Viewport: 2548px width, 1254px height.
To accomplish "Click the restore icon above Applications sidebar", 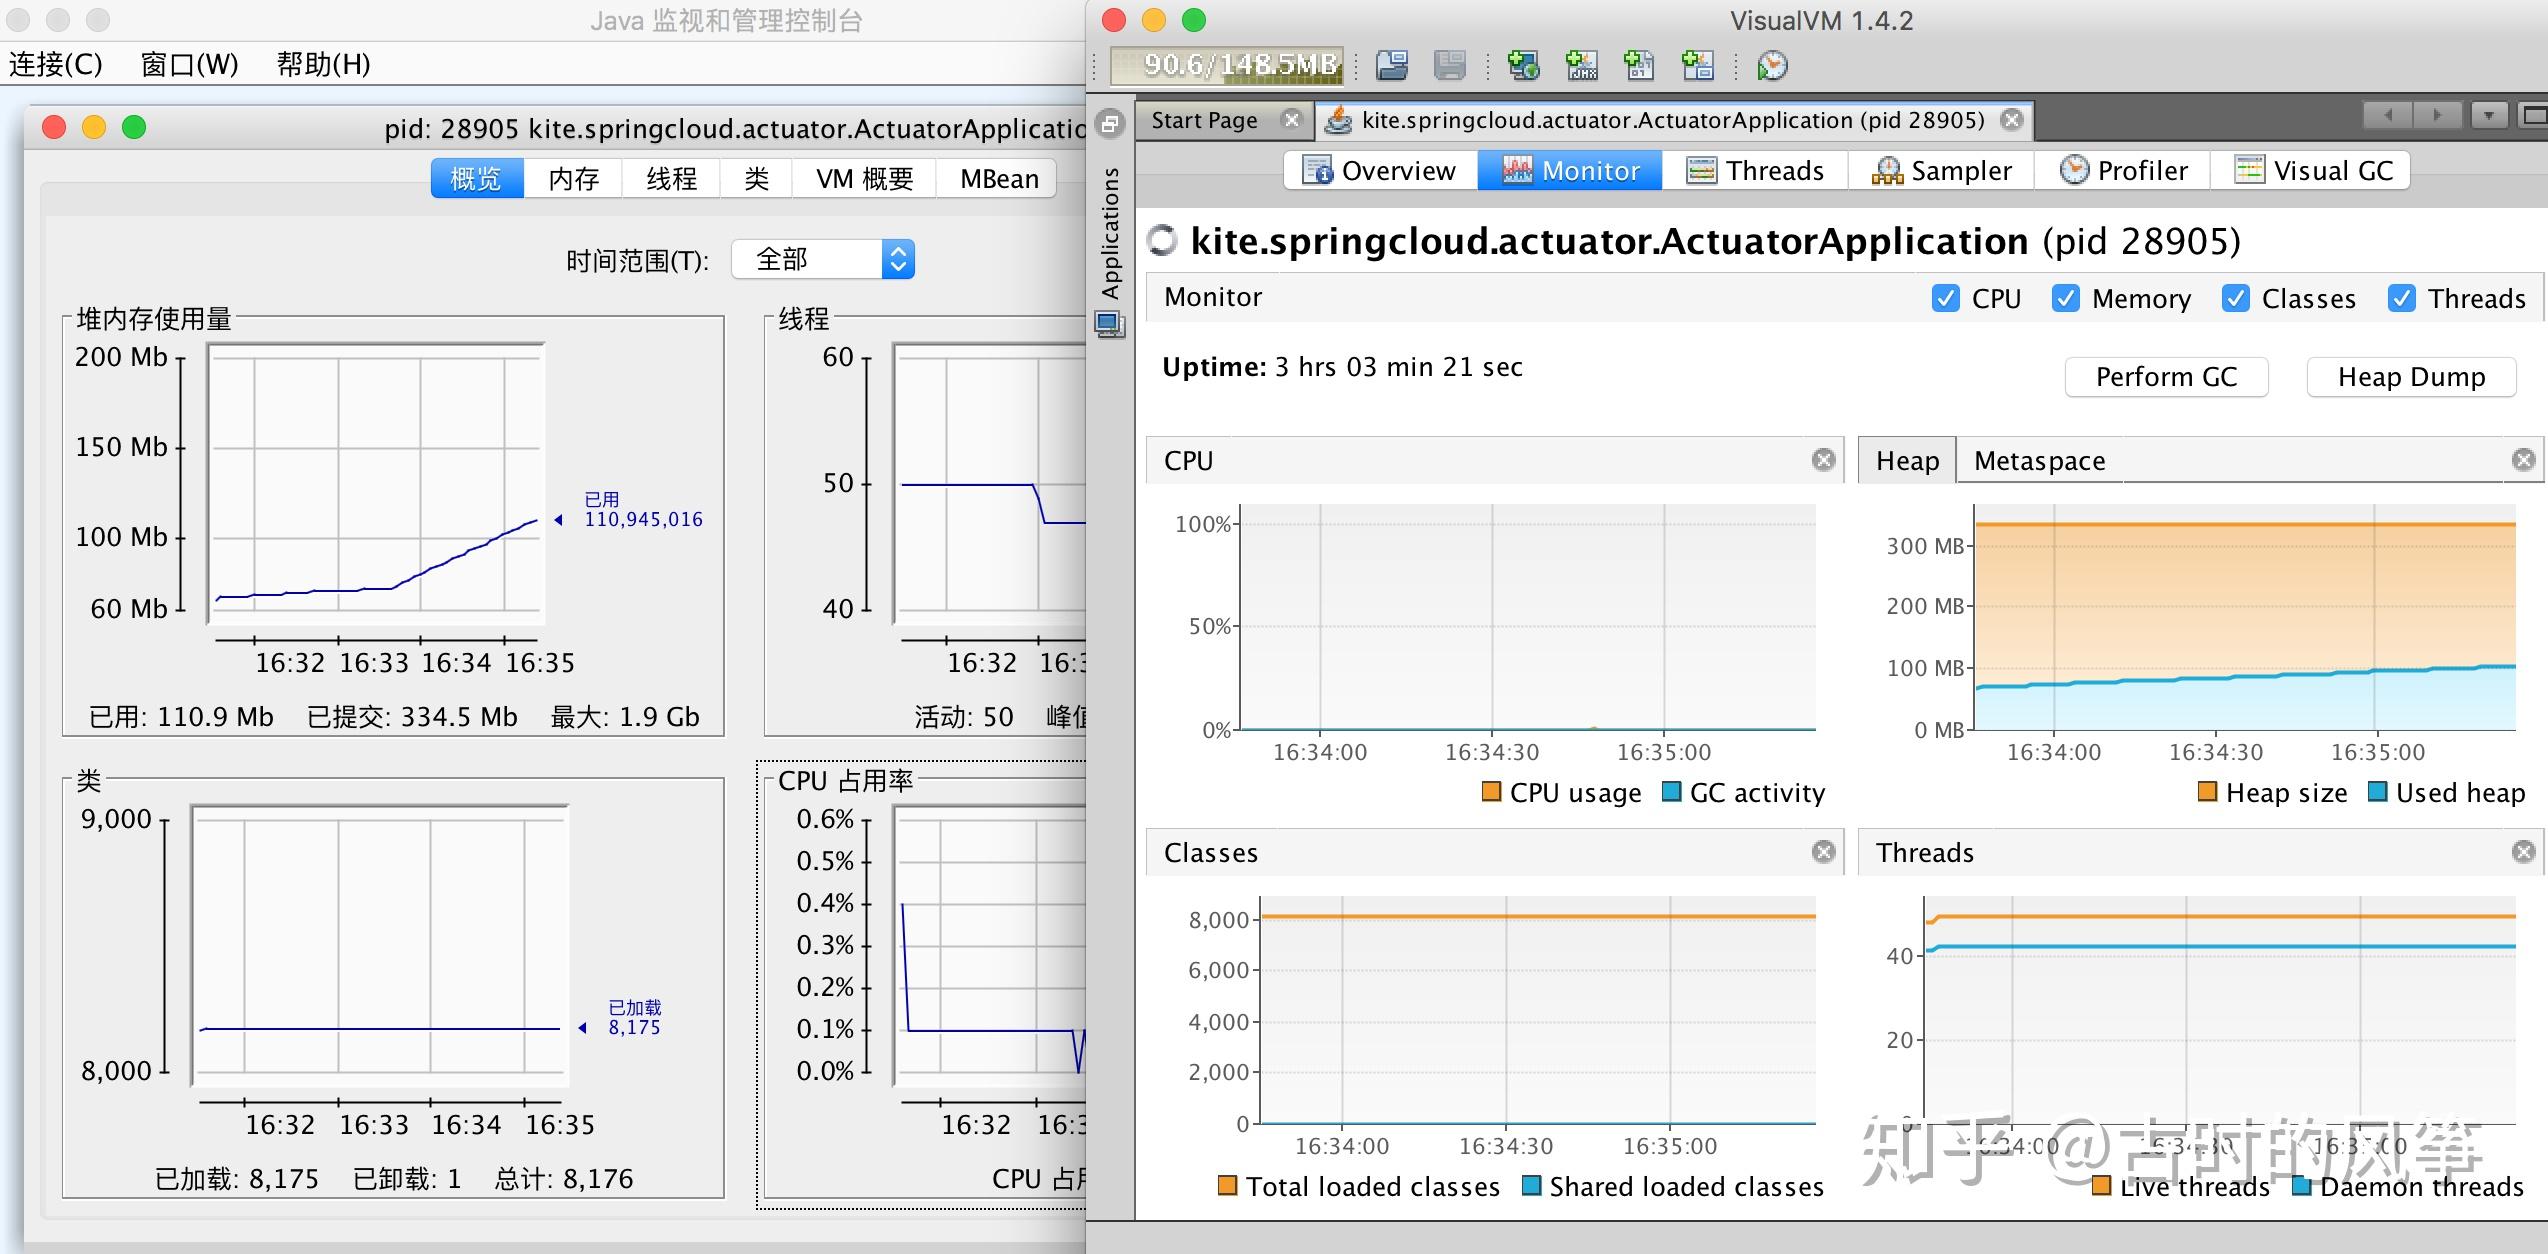I will coord(1110,124).
